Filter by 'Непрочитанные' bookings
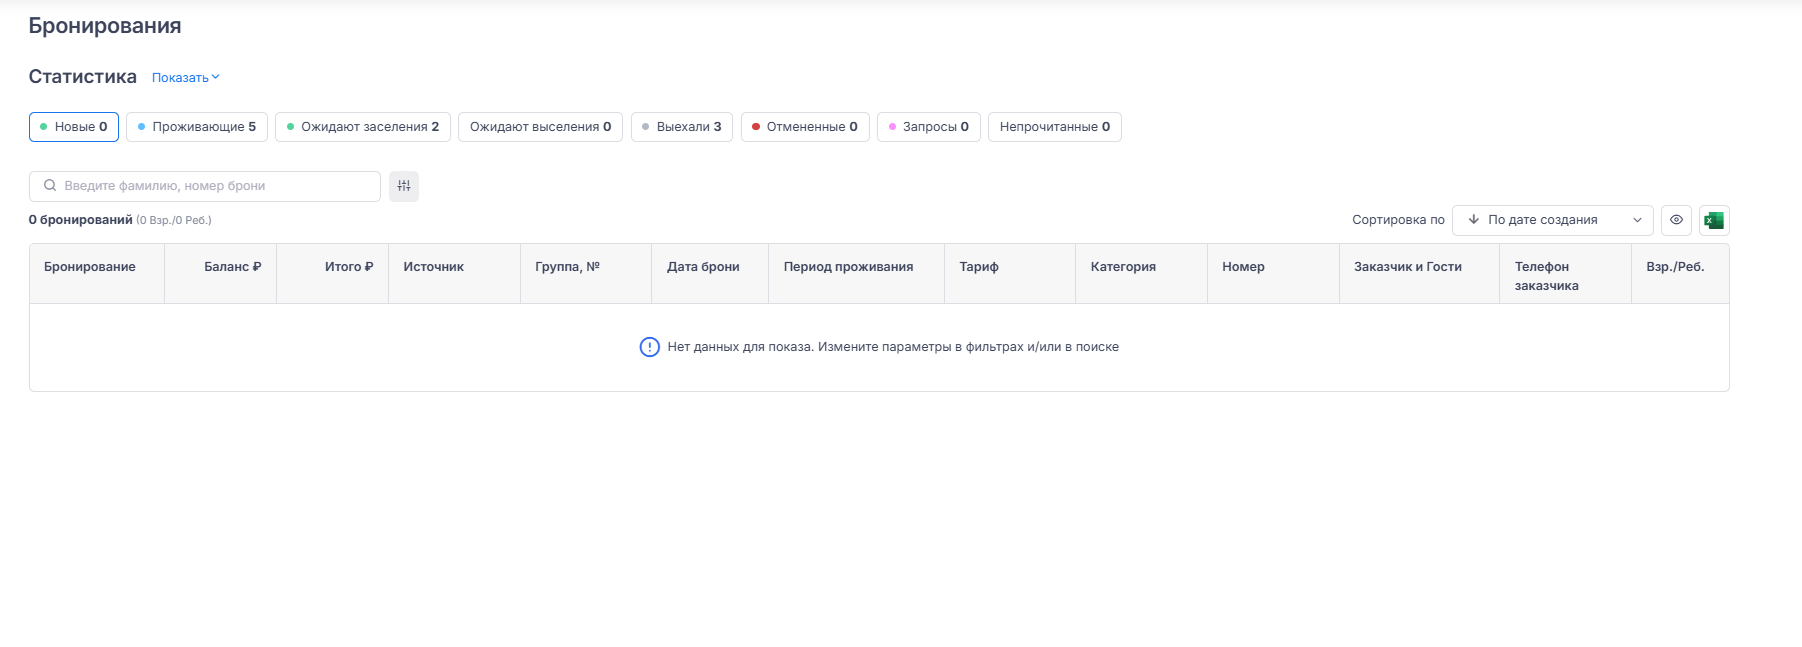Screen dimensions: 1802x647 [1054, 127]
